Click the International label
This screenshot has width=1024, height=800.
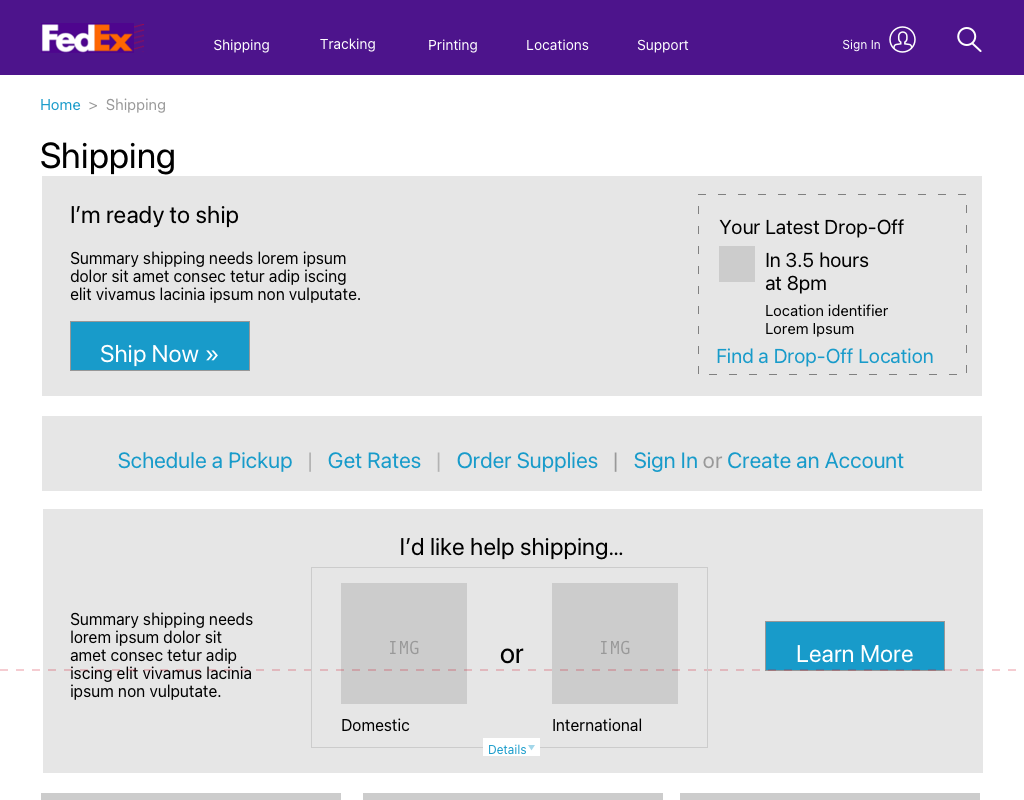597,725
